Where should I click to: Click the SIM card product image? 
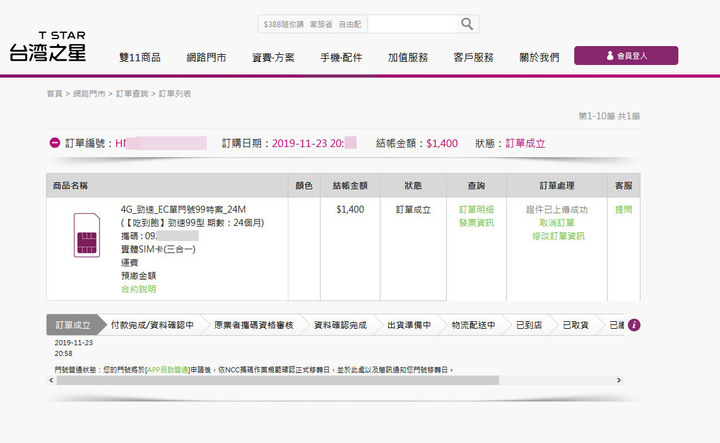click(87, 235)
